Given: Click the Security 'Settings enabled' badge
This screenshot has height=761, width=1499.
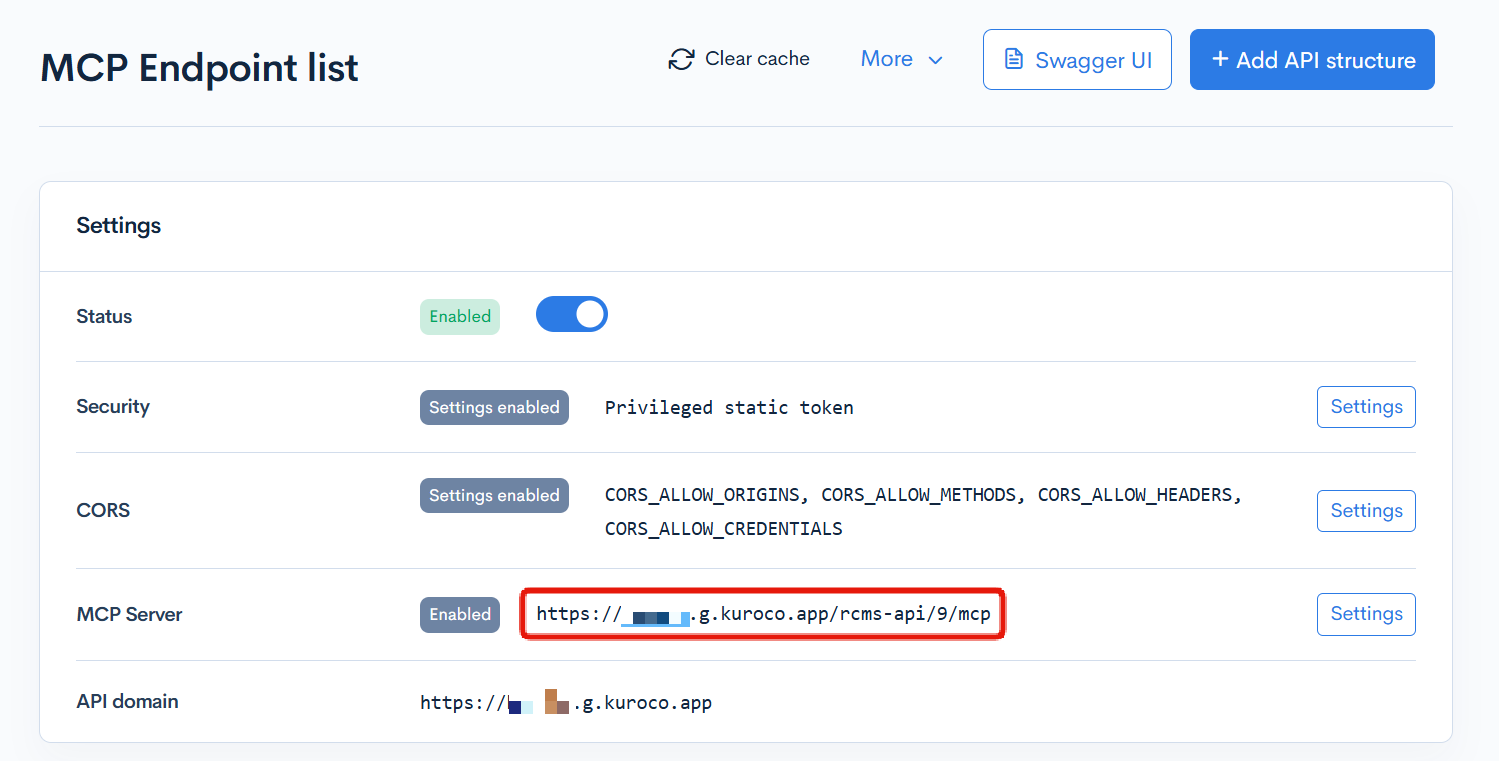Looking at the screenshot, I should (x=494, y=407).
